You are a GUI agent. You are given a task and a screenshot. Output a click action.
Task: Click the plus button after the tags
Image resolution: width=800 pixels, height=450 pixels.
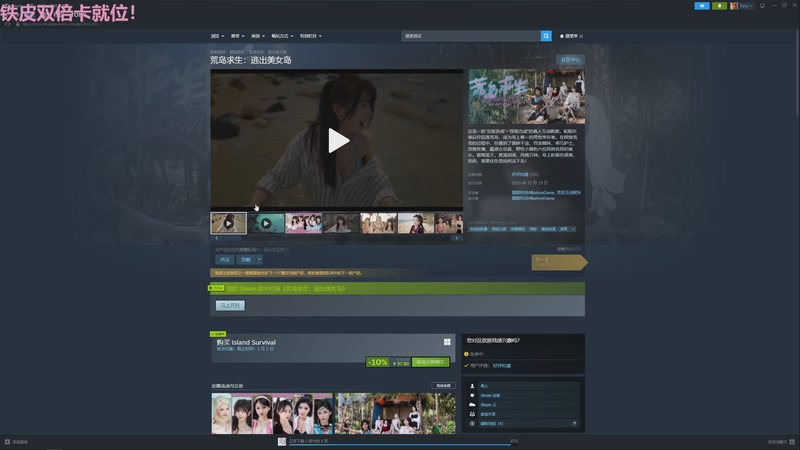[573, 229]
